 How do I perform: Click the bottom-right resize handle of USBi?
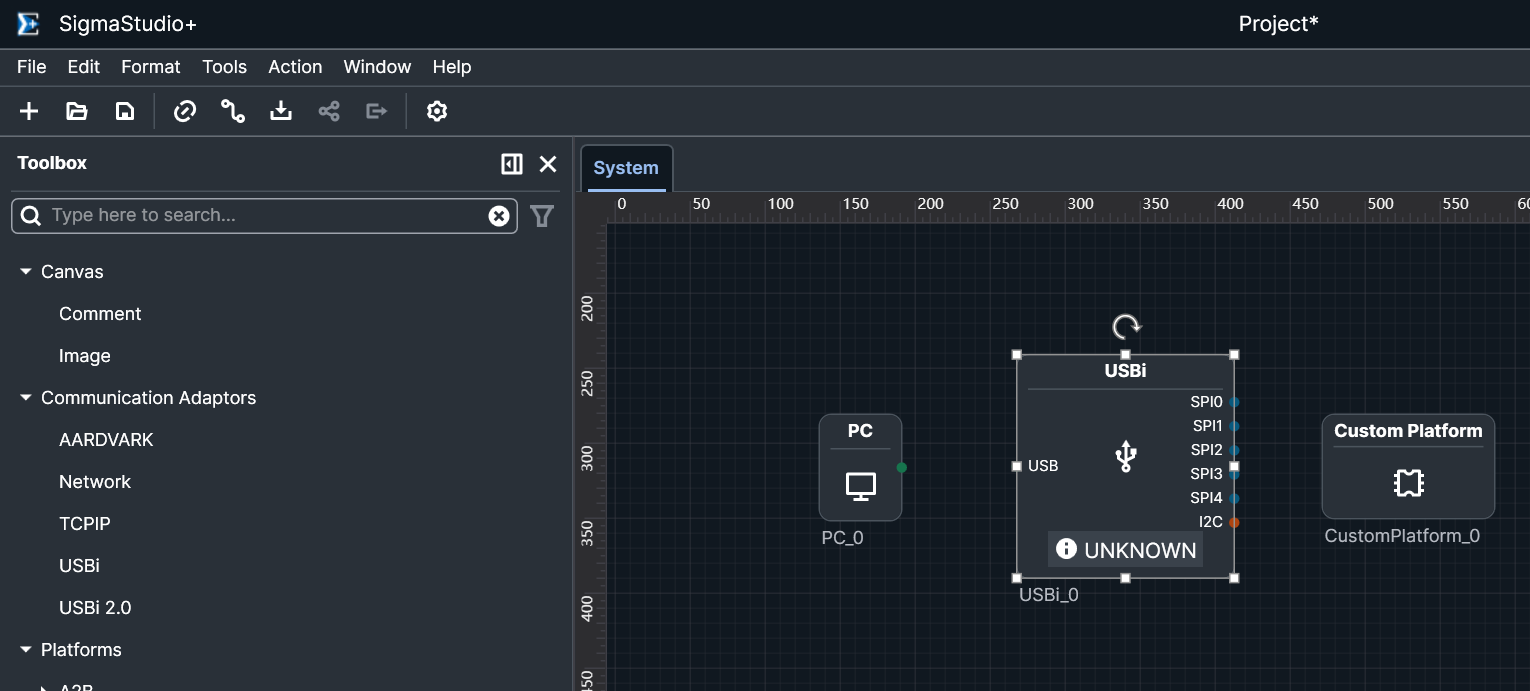coord(1234,578)
